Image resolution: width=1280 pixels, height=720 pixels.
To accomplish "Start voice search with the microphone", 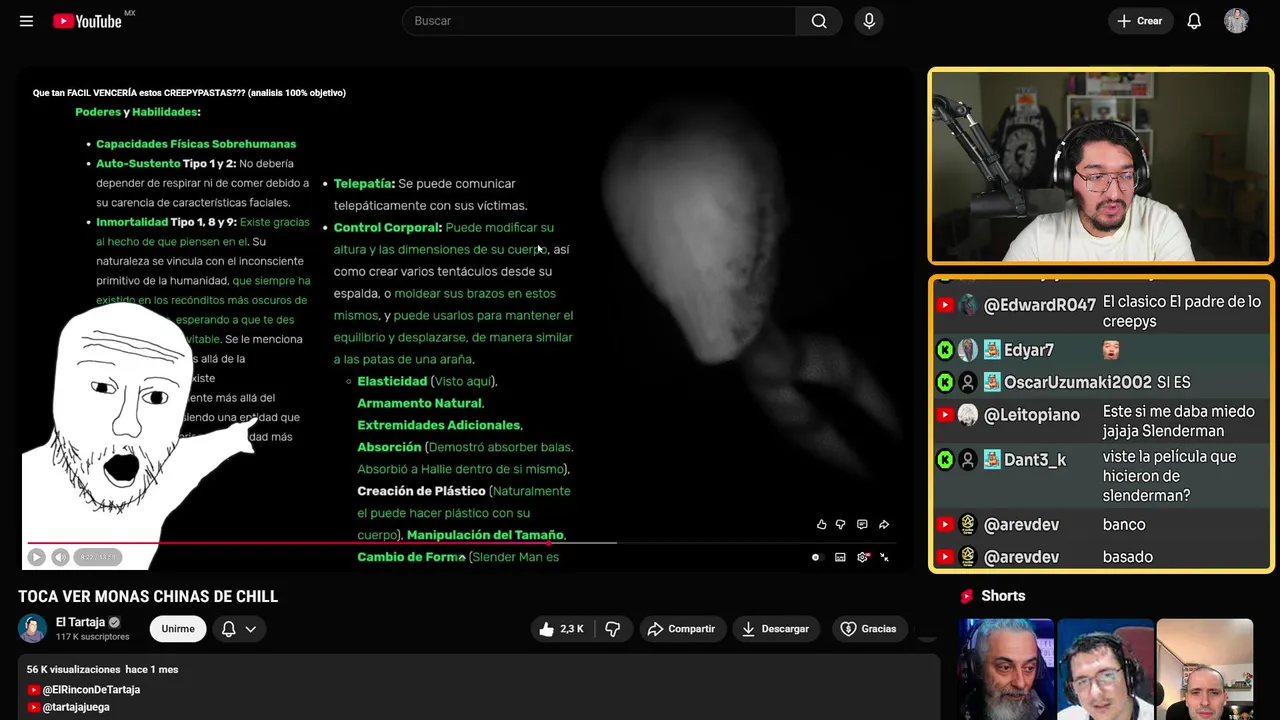I will (x=869, y=21).
